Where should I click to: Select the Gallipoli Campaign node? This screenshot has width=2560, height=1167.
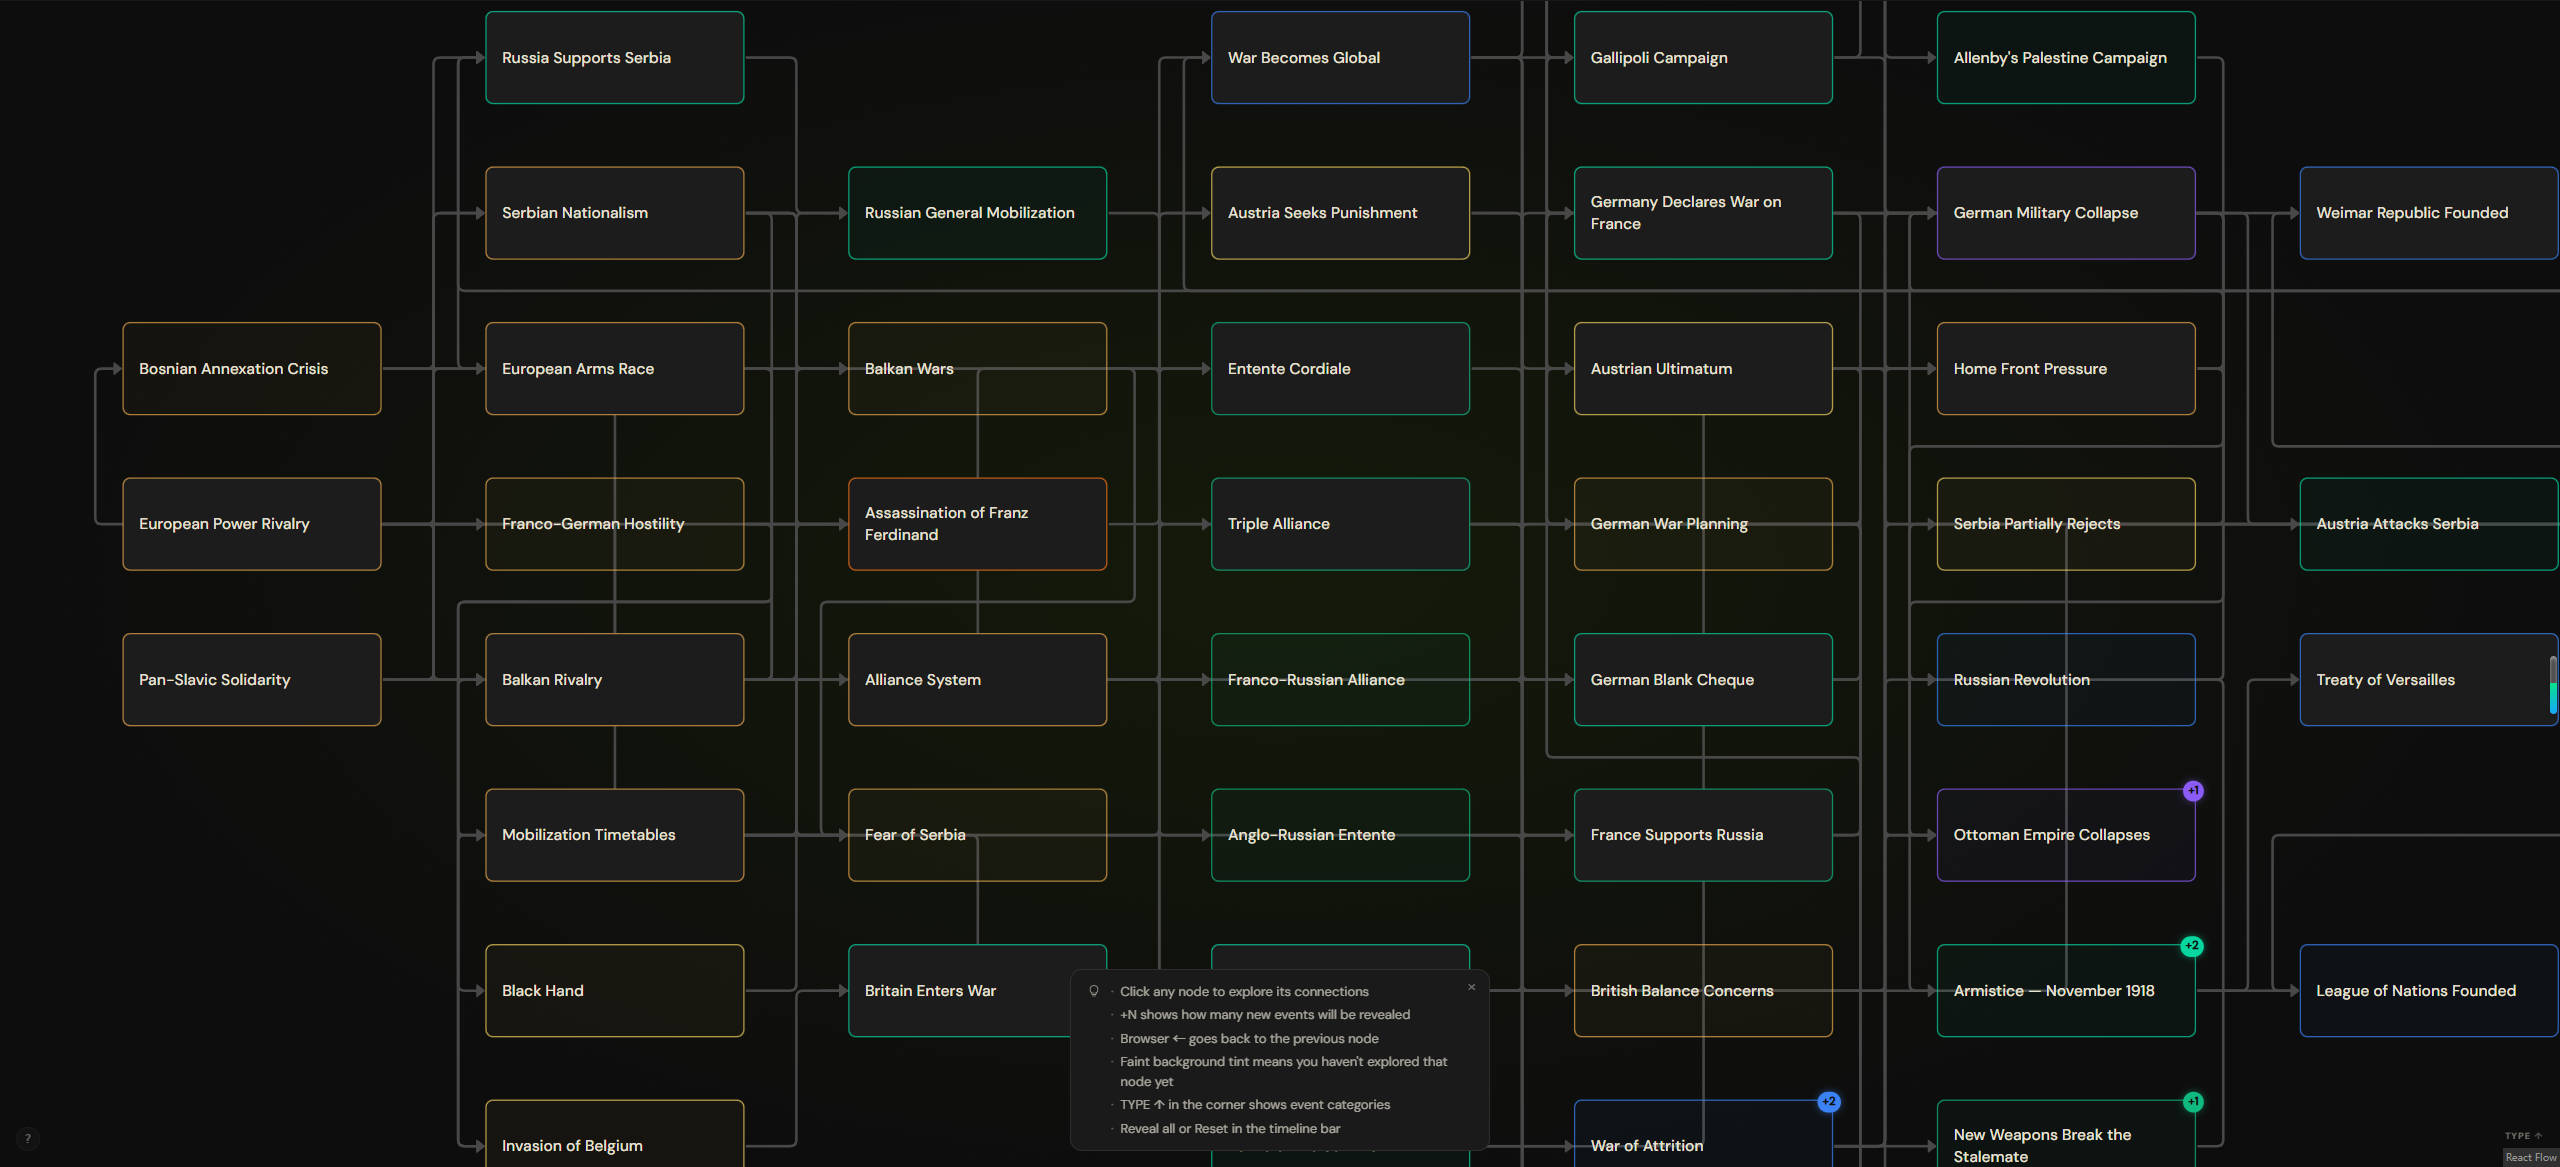[1703, 57]
